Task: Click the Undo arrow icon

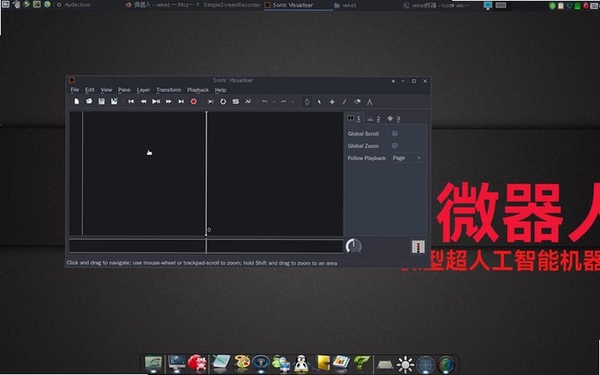Action: click(264, 101)
